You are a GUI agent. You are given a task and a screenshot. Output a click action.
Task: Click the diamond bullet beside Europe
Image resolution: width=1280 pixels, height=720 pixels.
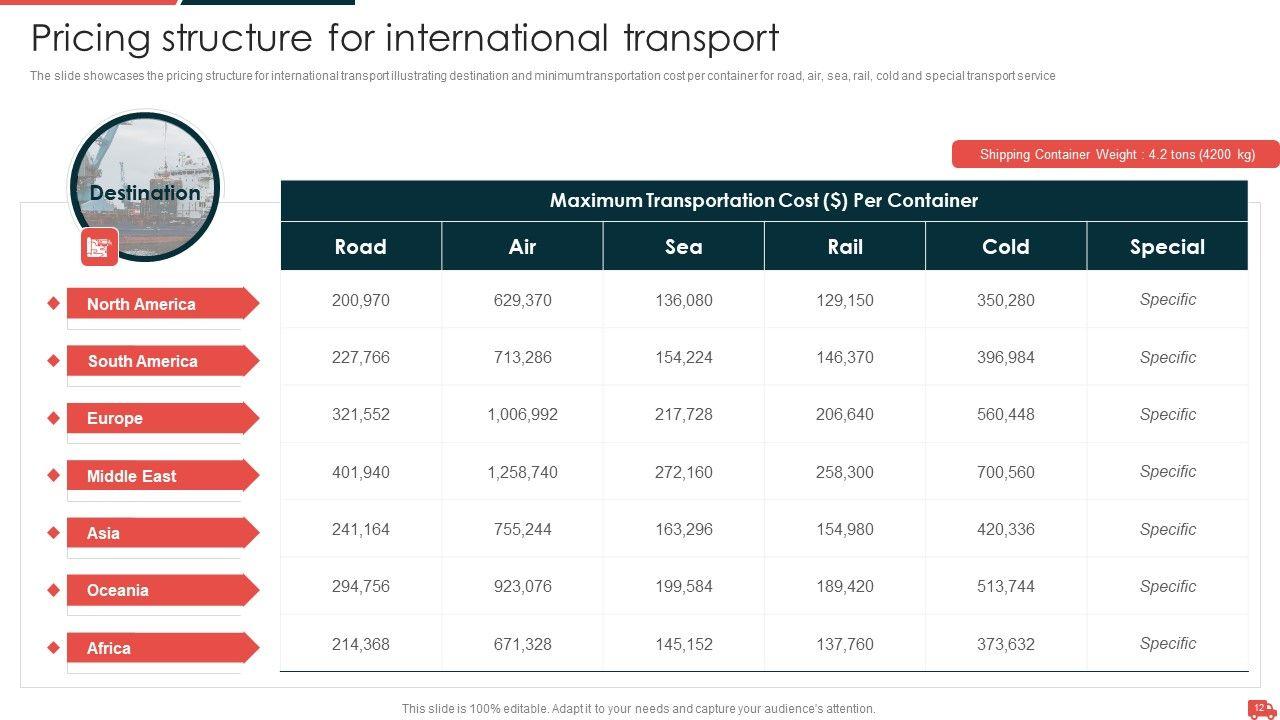pos(54,418)
